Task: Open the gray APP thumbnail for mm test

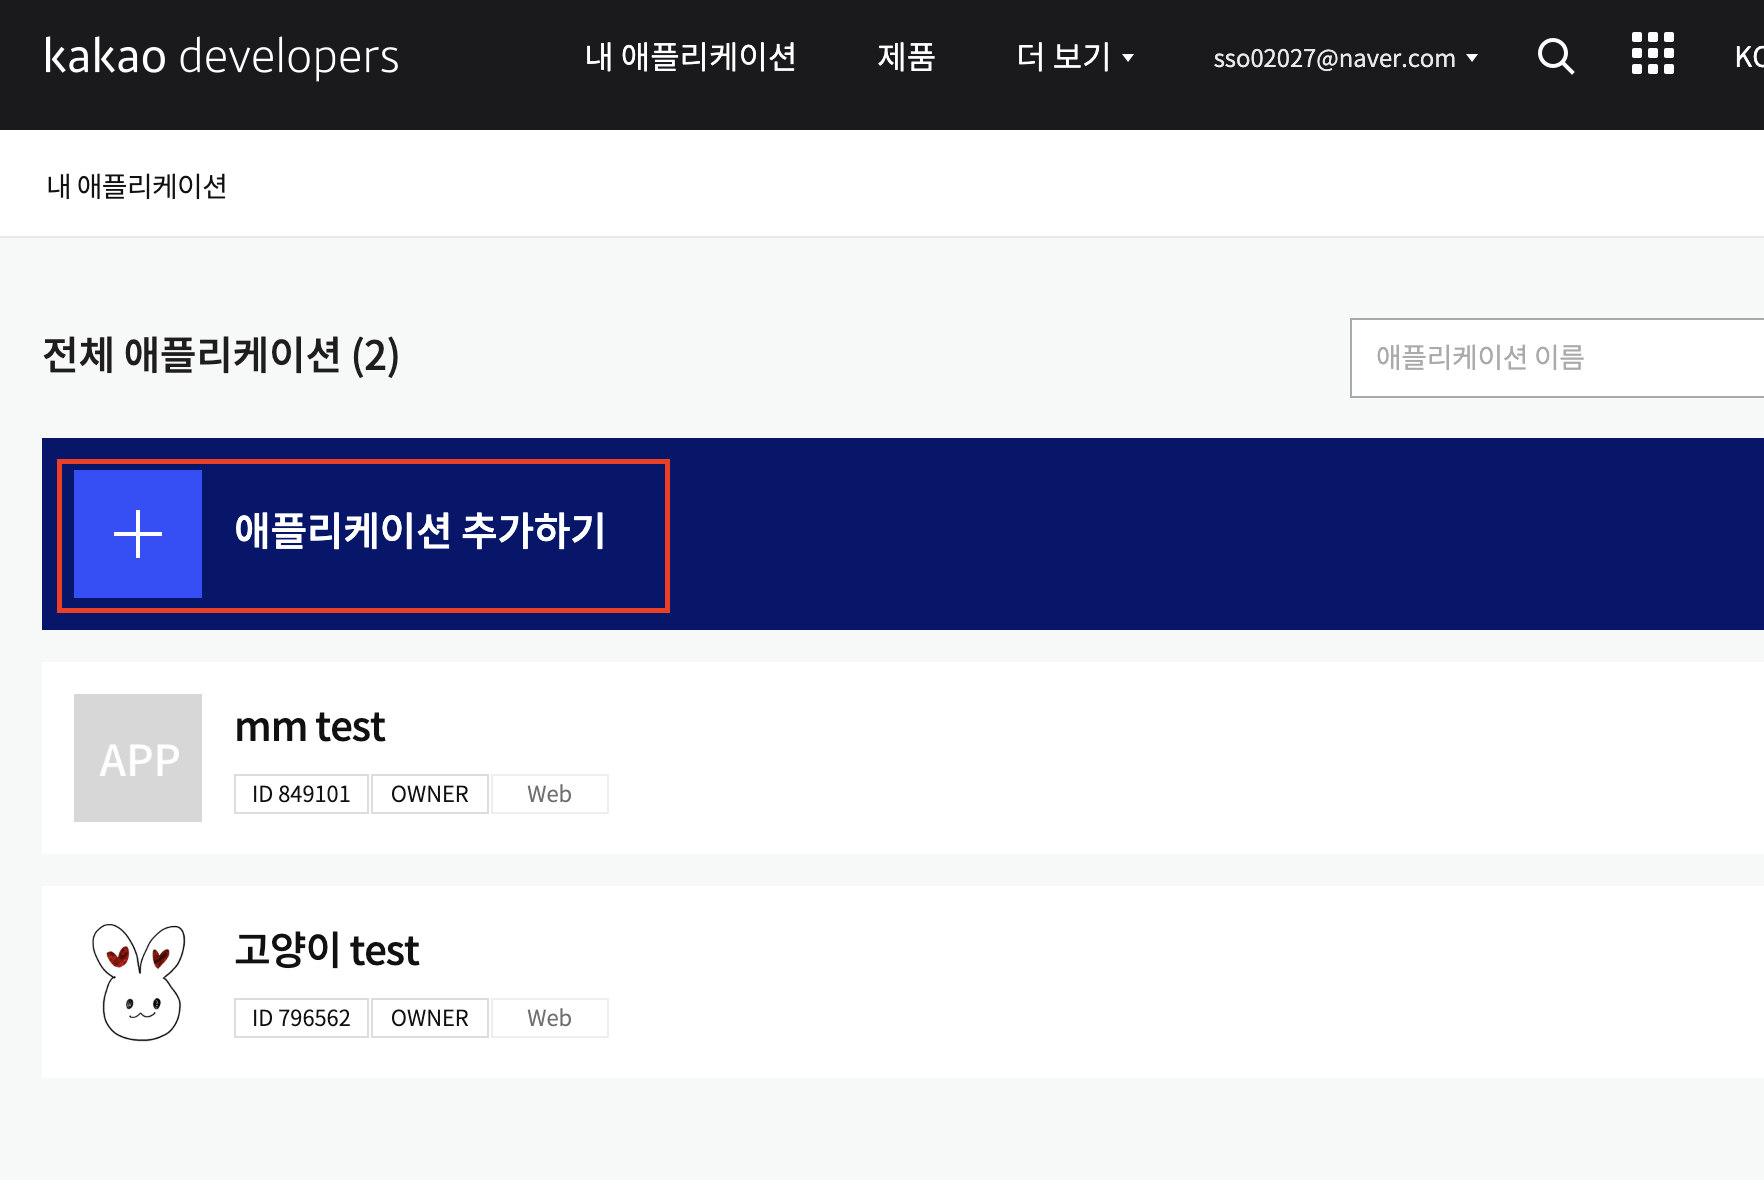Action: point(138,758)
